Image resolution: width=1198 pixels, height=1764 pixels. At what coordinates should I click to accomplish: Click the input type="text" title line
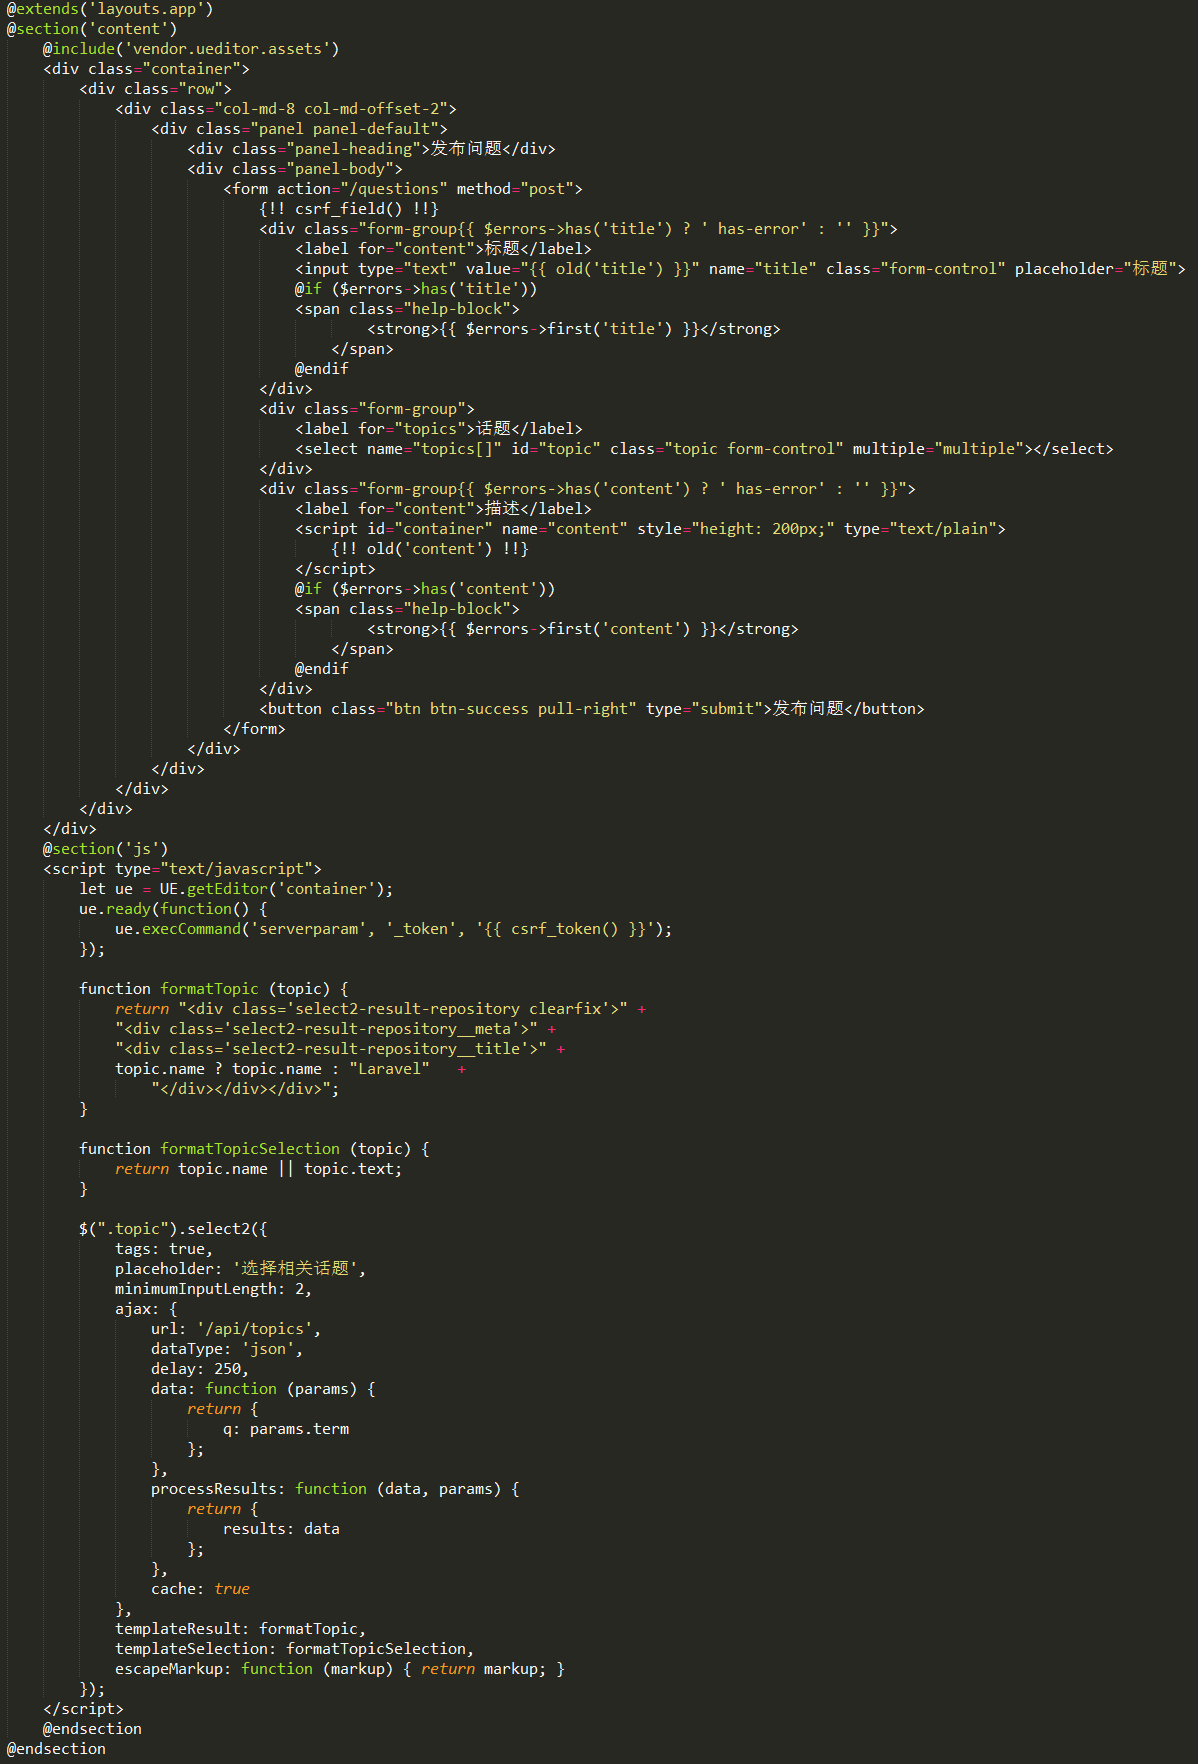pyautogui.click(x=740, y=269)
